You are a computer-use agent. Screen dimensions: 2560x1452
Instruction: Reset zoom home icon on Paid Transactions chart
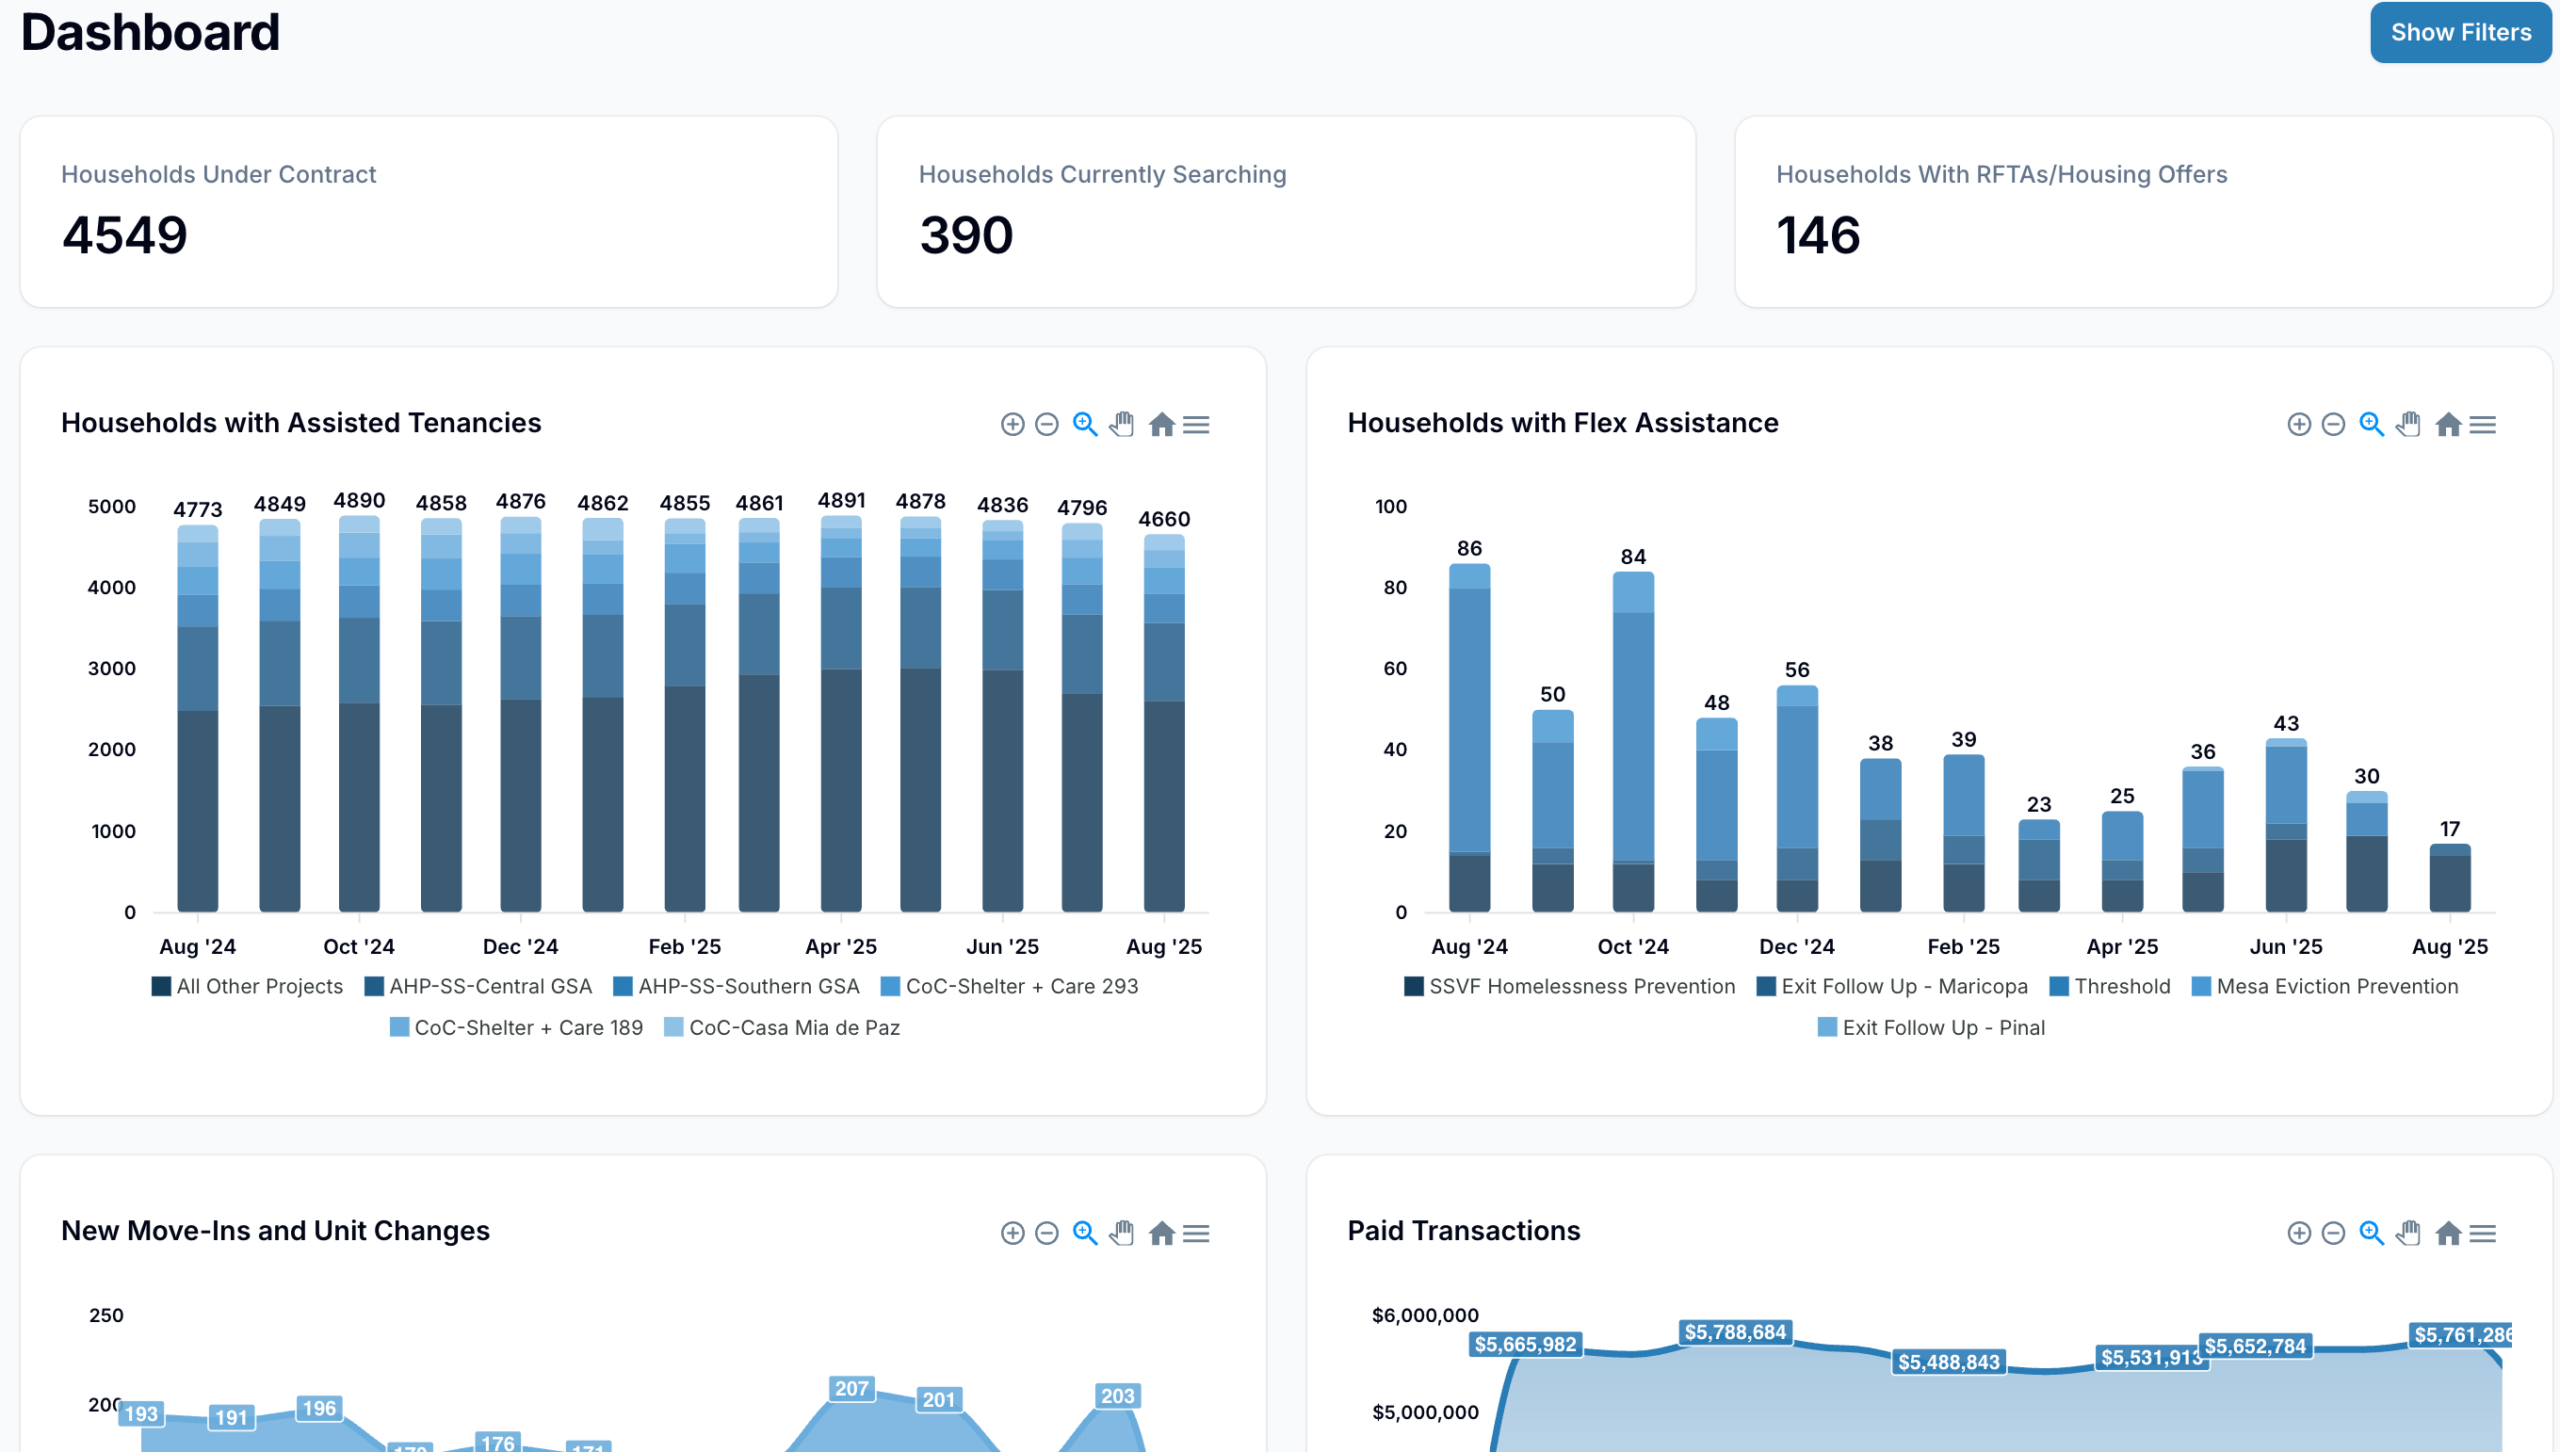click(x=2448, y=1233)
